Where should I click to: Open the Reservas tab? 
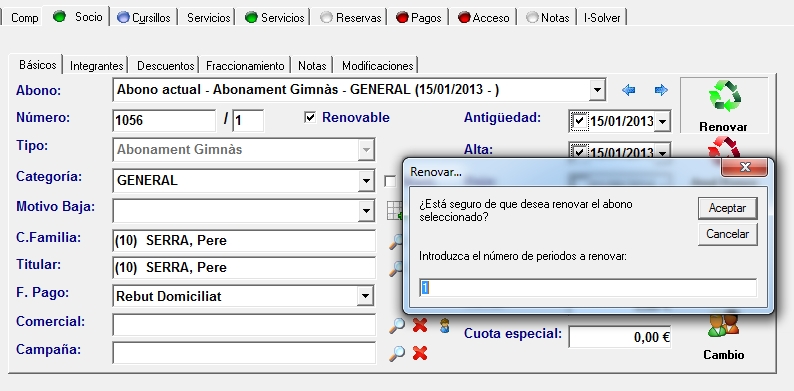(351, 18)
